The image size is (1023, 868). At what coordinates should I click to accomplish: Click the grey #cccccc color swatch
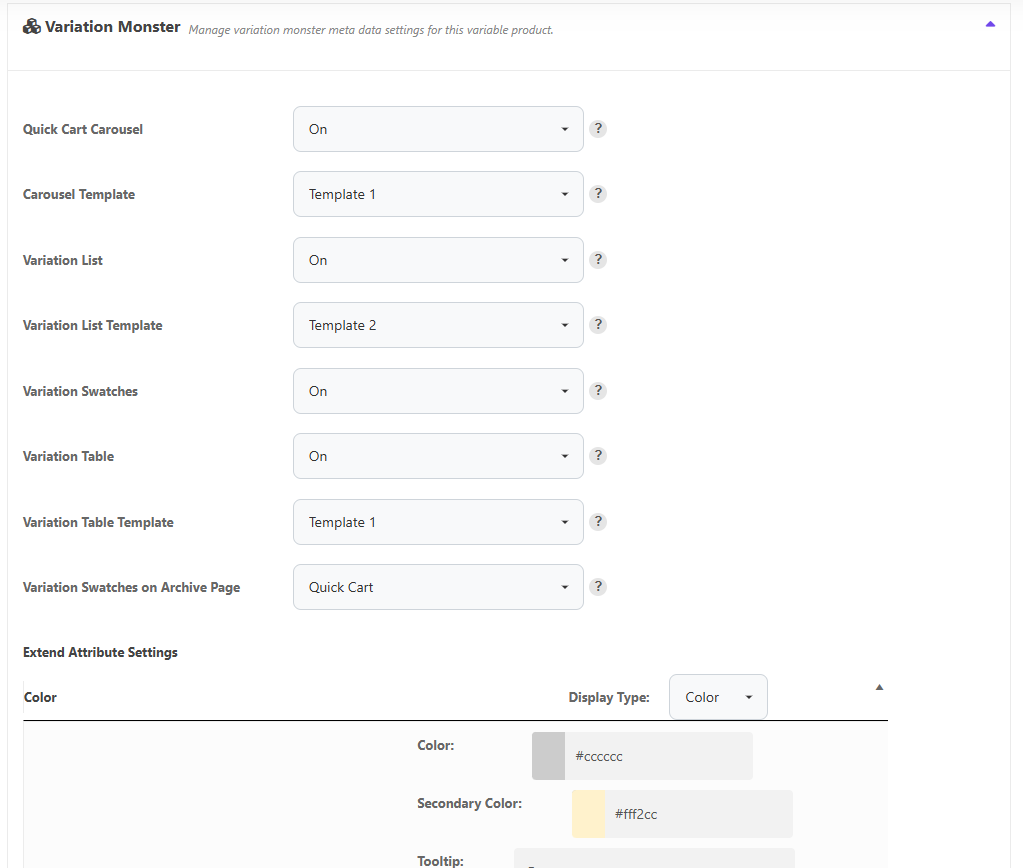tap(548, 756)
